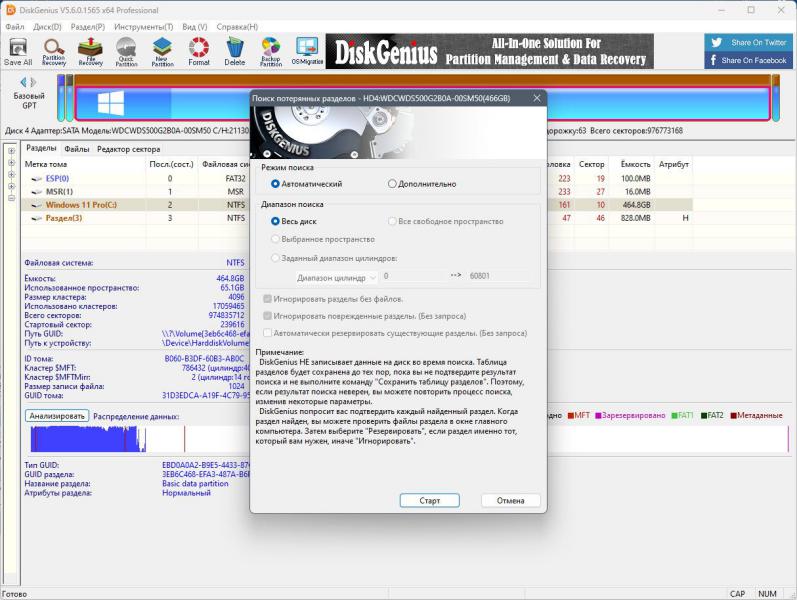797x600 pixels.
Task: Open the Инструменты(T) menu
Action: pyautogui.click(x=144, y=26)
